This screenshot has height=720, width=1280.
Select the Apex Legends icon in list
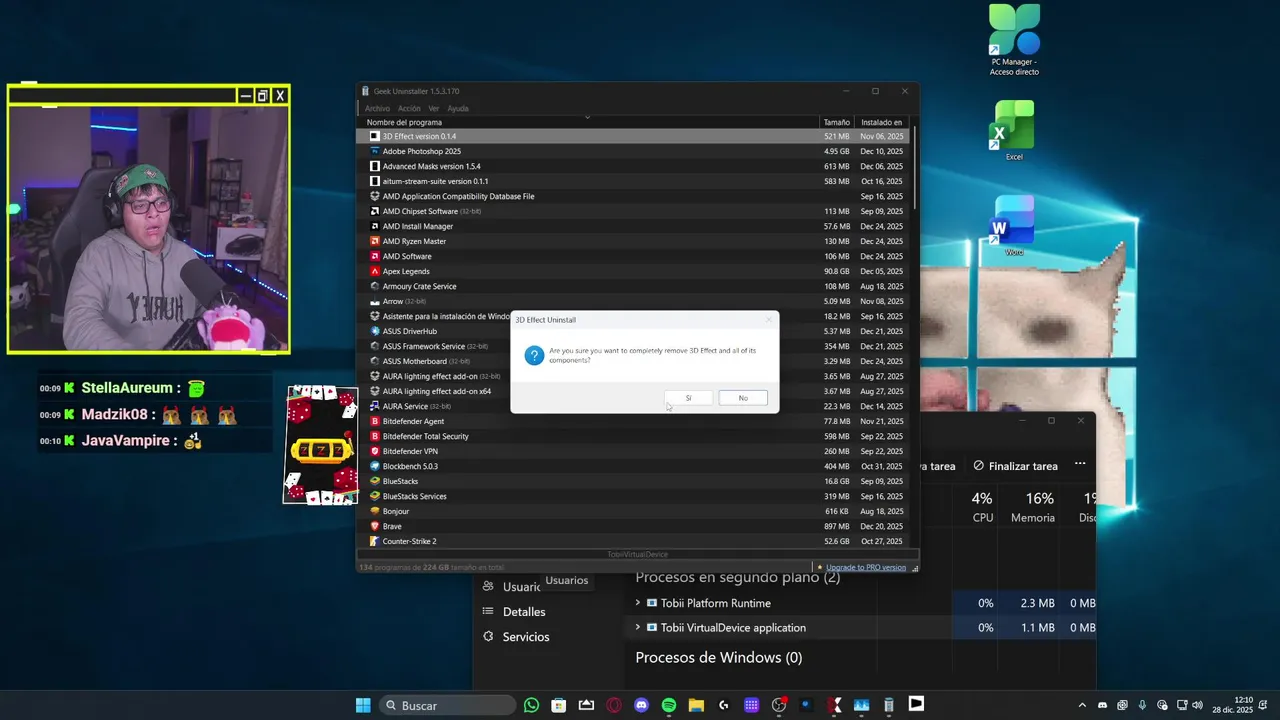click(375, 271)
